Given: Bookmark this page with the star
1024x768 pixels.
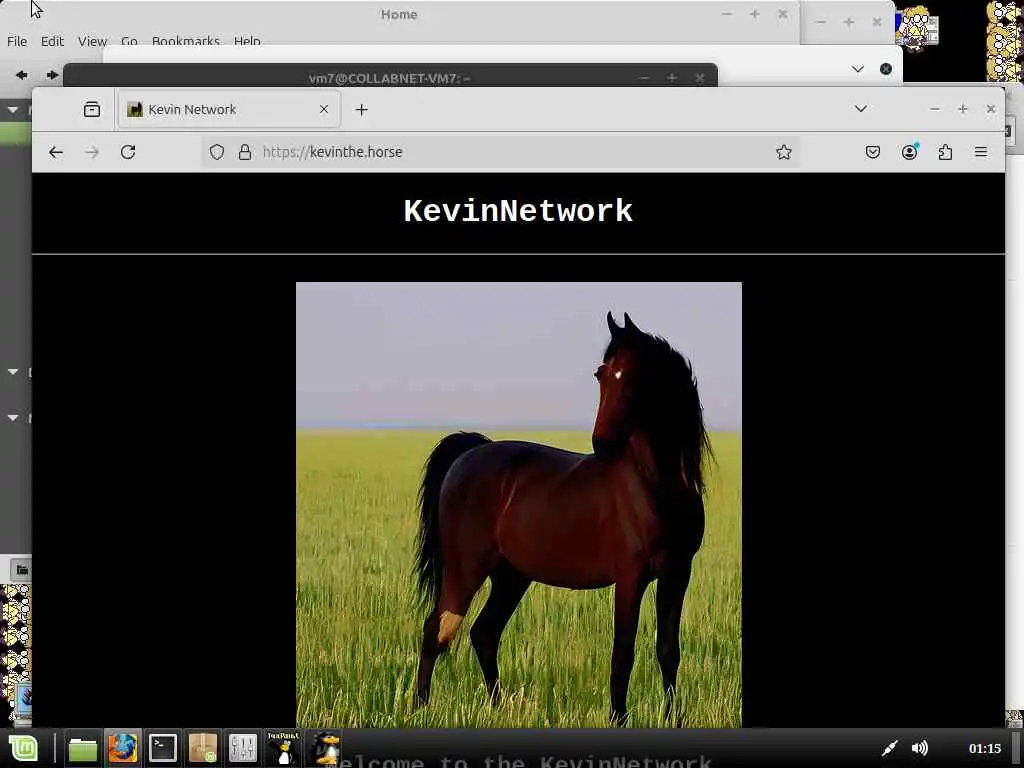Looking at the screenshot, I should coord(784,152).
